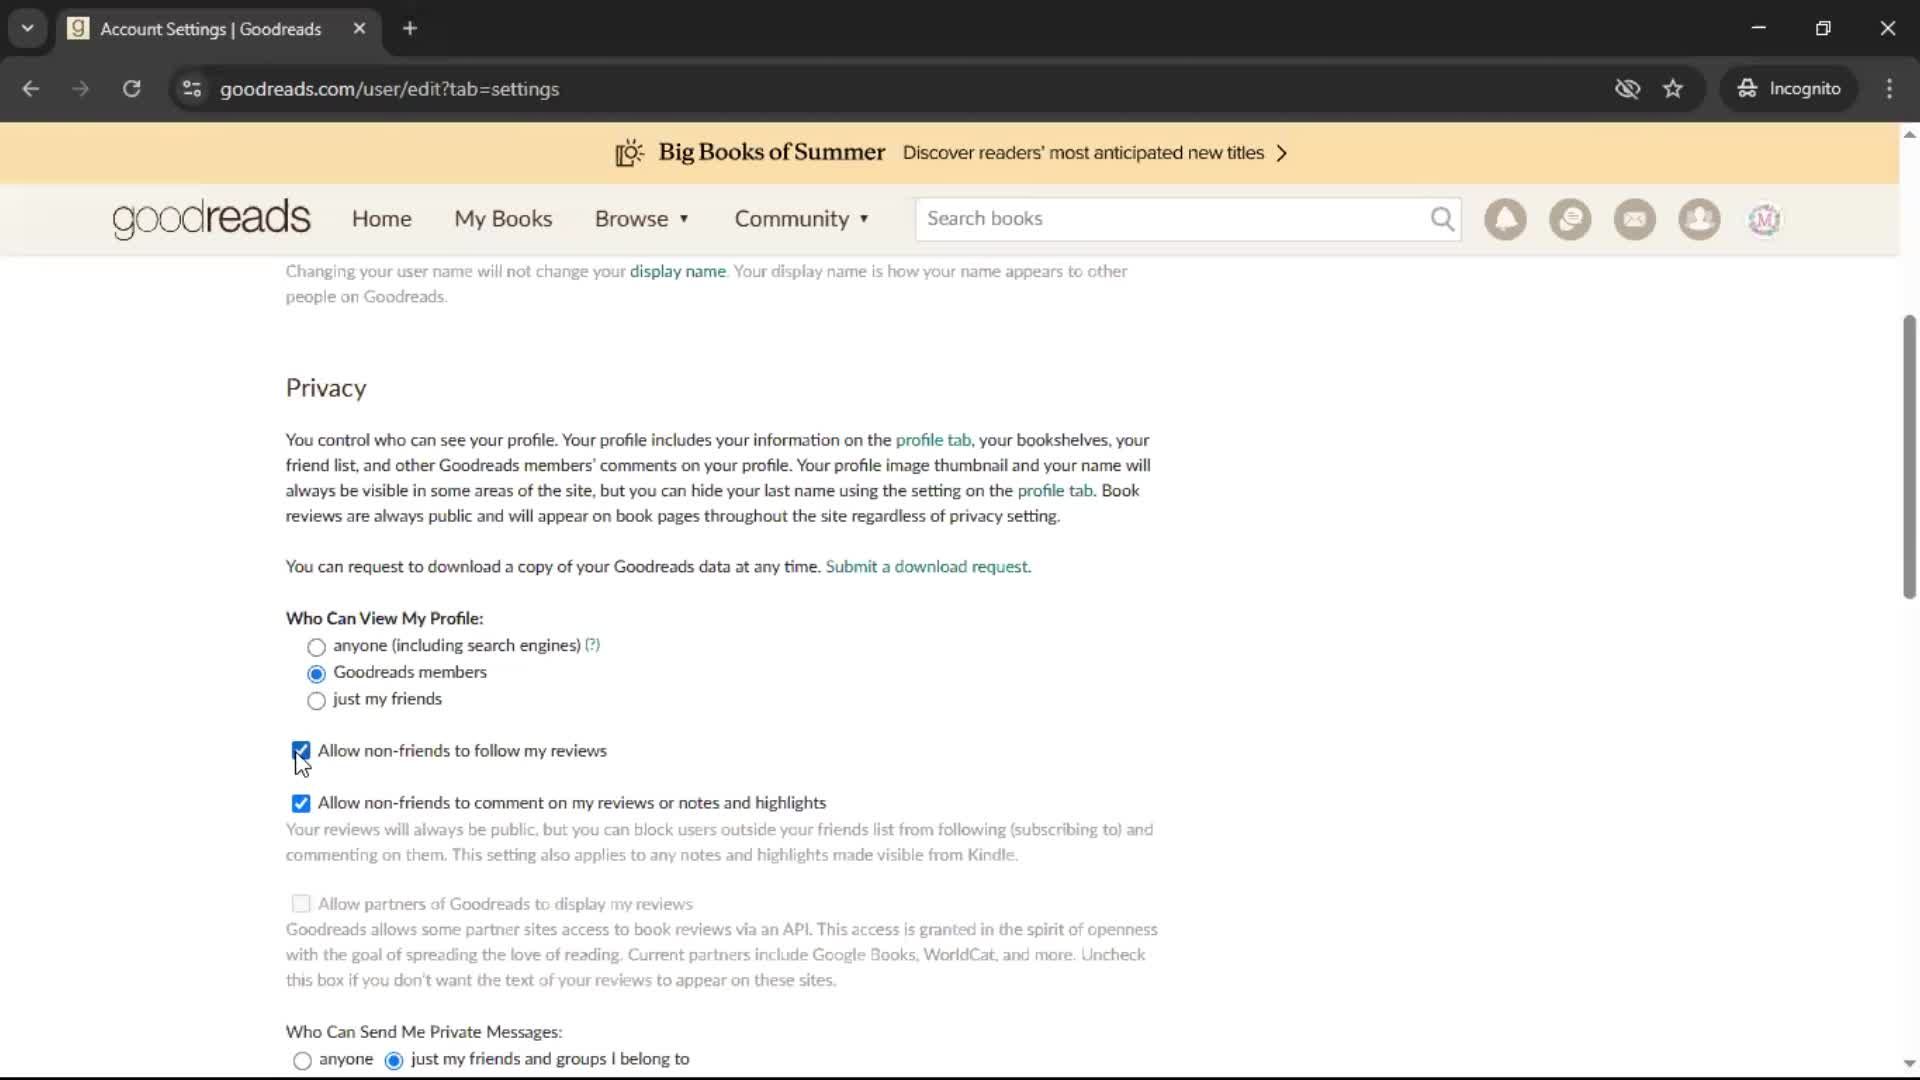The height and width of the screenshot is (1080, 1920).
Task: Select 'anyone' for private messages
Action: [x=302, y=1061]
